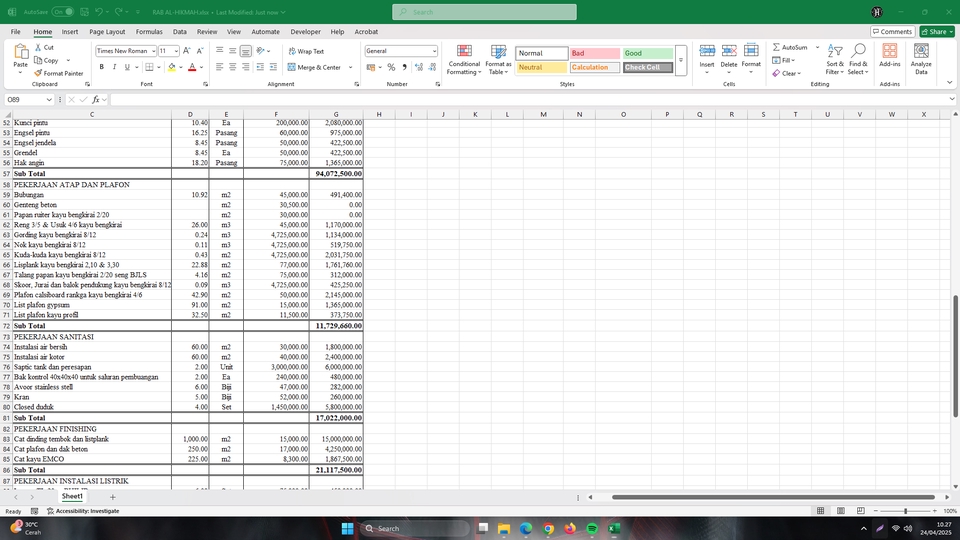
Task: Open the File menu
Action: (15, 32)
